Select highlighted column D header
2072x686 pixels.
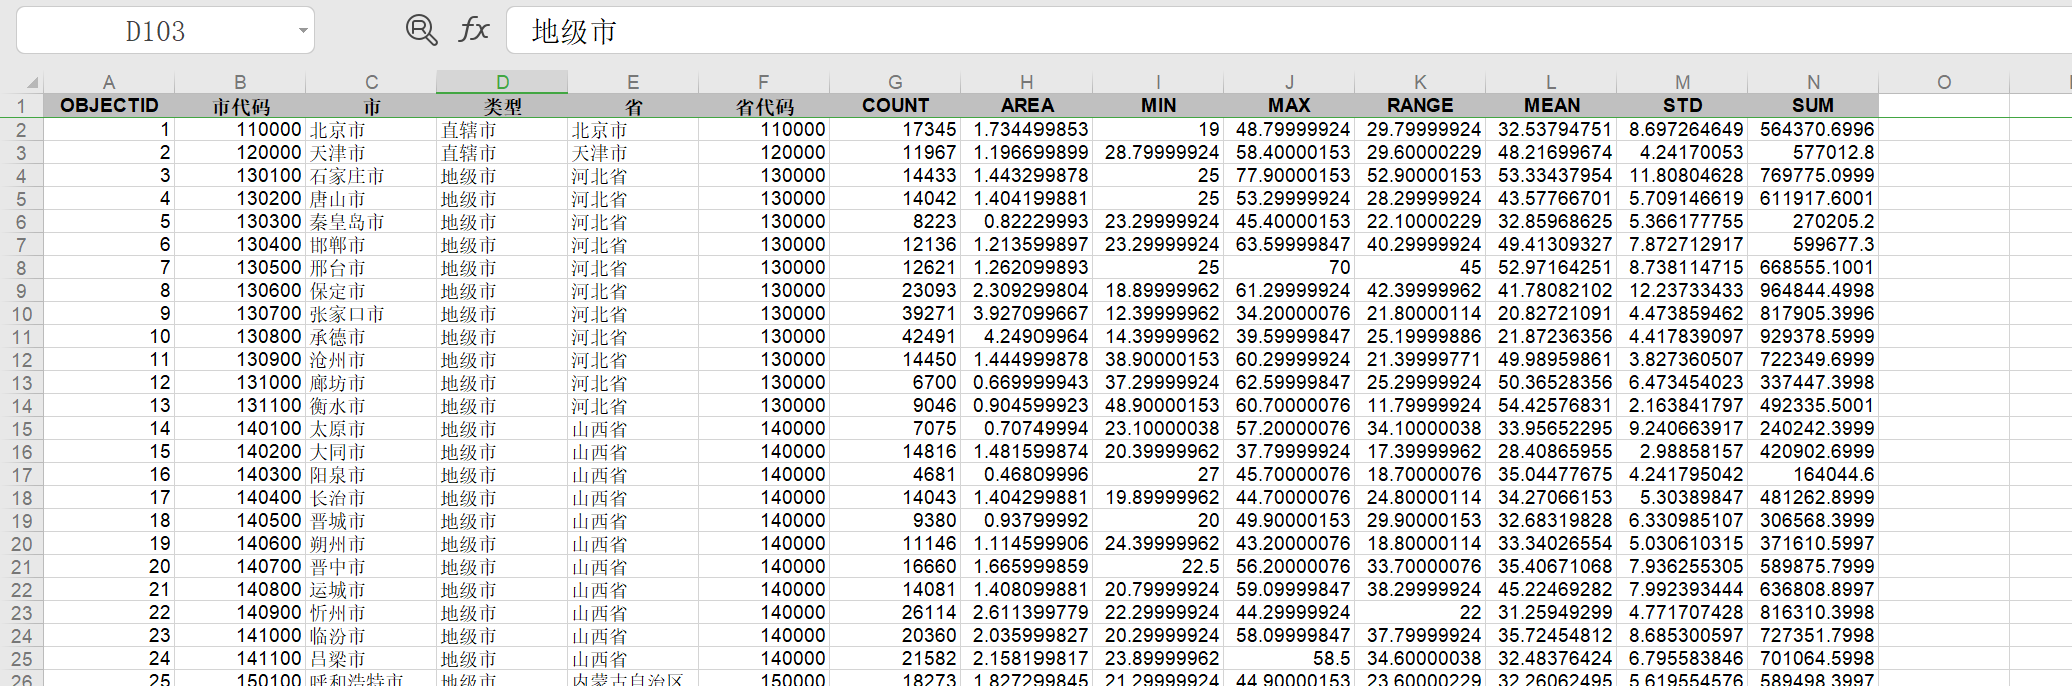502,82
